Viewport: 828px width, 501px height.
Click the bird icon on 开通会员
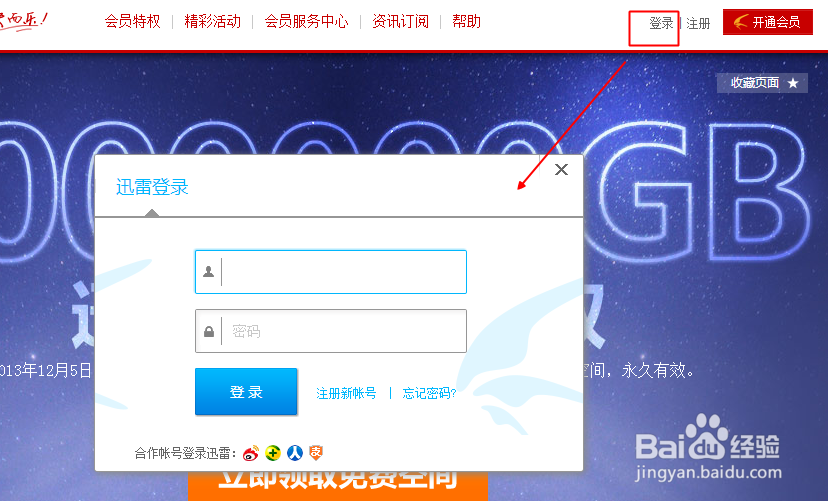coord(741,22)
